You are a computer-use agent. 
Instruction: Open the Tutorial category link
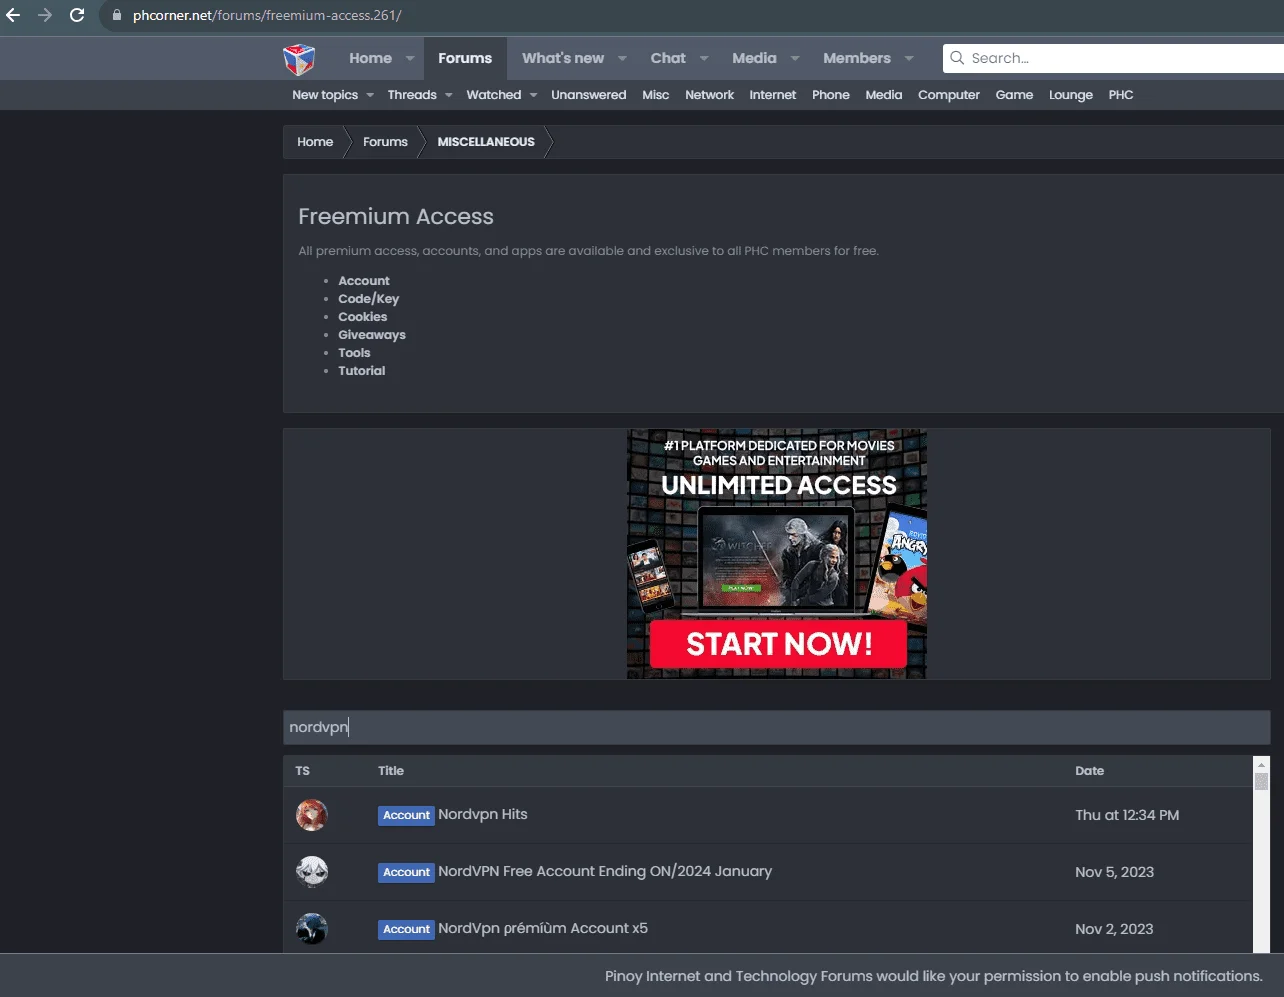click(361, 371)
